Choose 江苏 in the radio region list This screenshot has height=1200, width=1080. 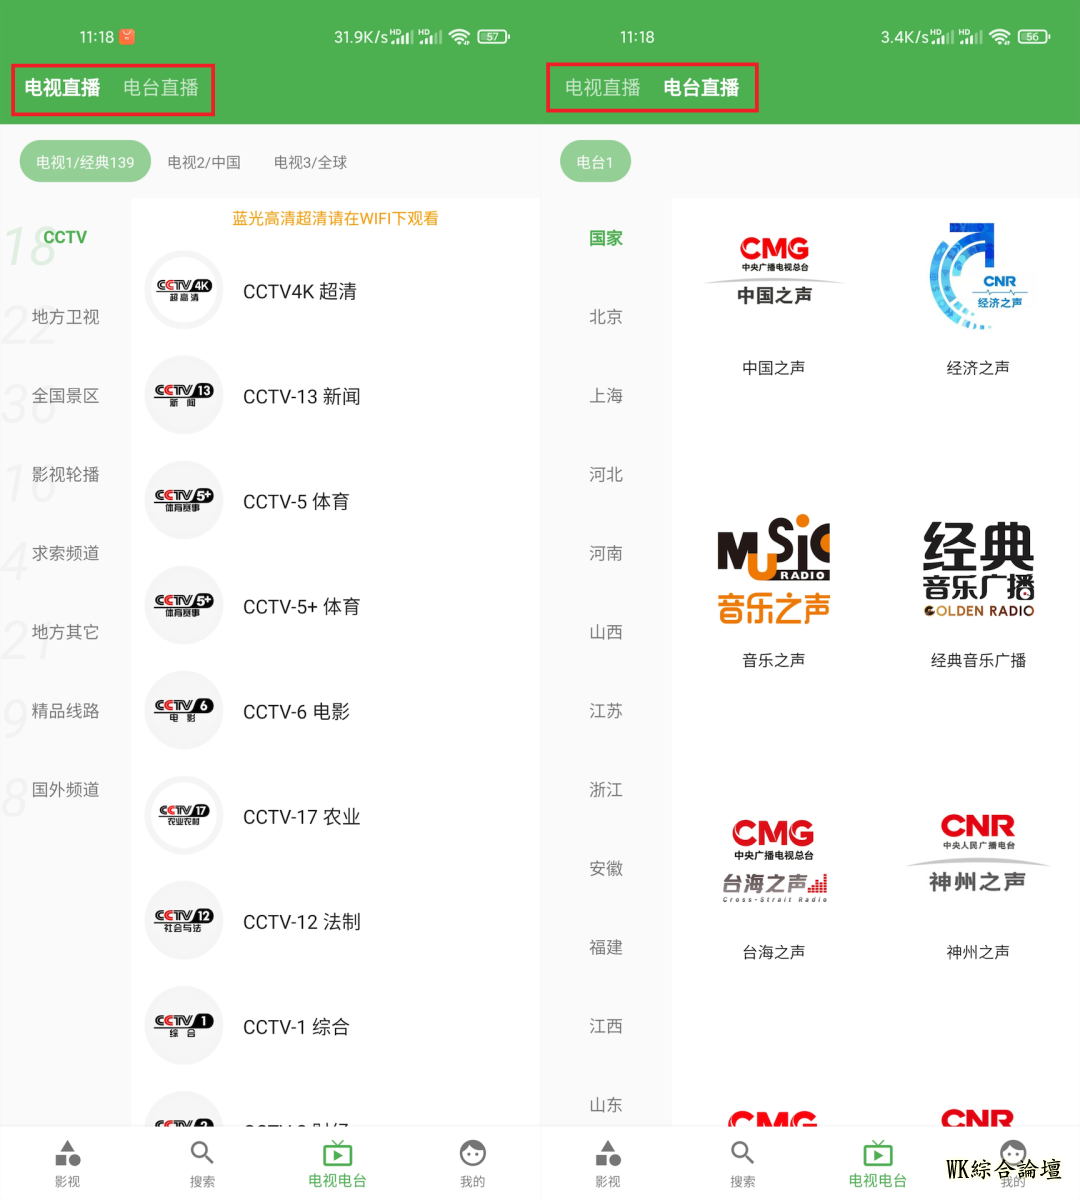click(x=606, y=711)
